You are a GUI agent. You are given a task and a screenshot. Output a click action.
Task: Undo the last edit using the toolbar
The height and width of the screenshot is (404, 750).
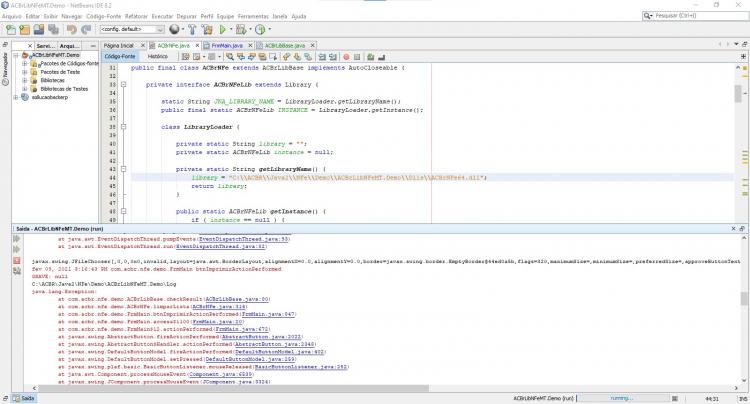[x=71, y=30]
